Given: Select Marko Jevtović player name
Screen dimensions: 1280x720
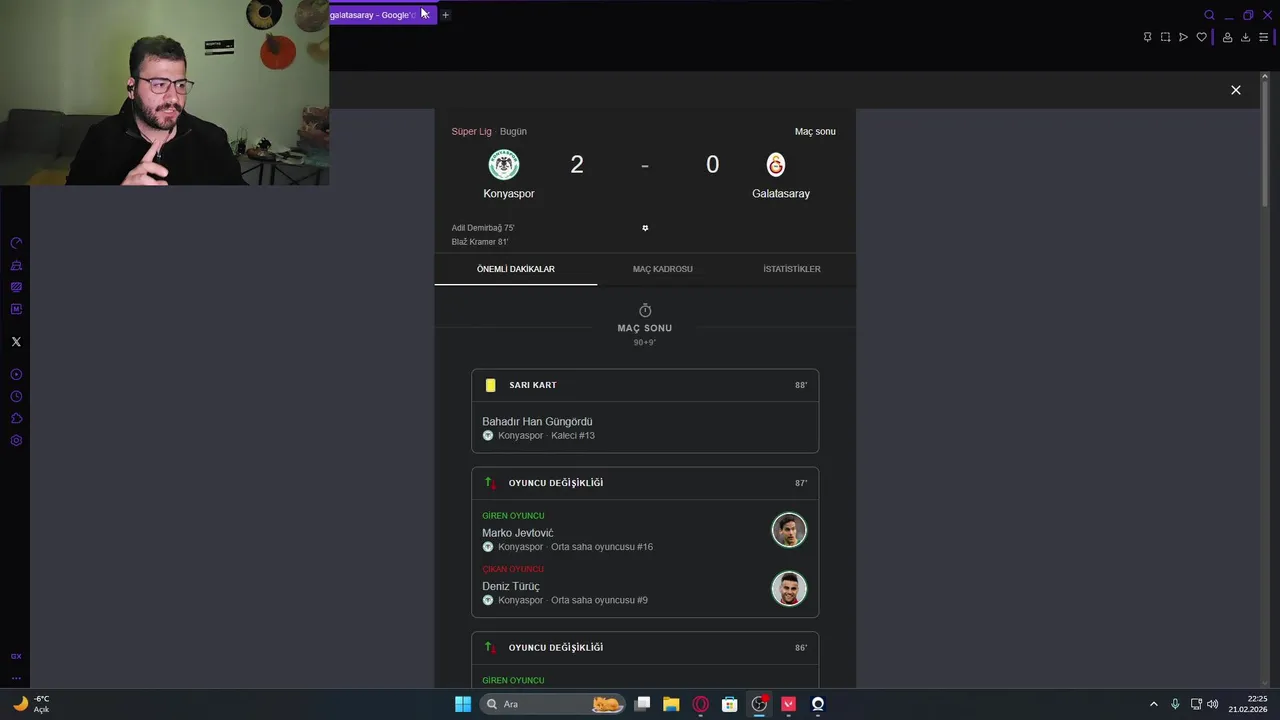Looking at the screenshot, I should point(517,533).
